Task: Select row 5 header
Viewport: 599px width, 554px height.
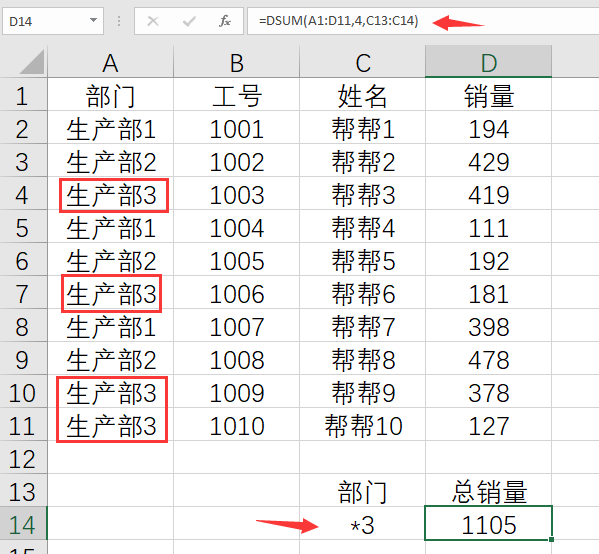Action: tap(23, 227)
